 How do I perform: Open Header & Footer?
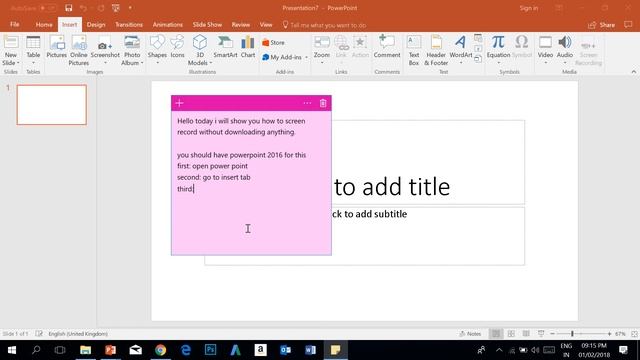coord(436,50)
